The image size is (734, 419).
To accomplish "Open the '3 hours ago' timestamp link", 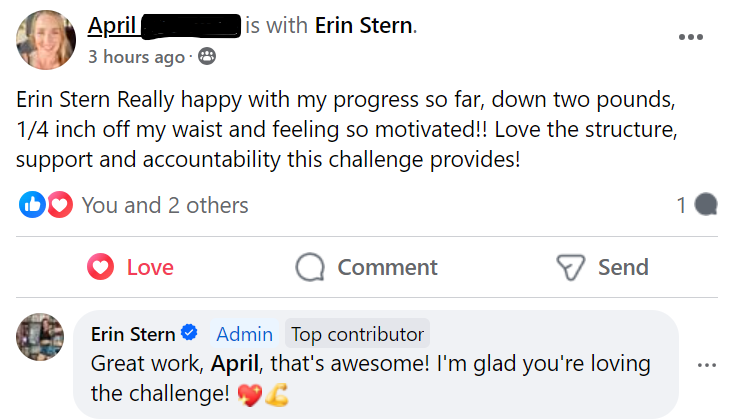I will [x=135, y=57].
